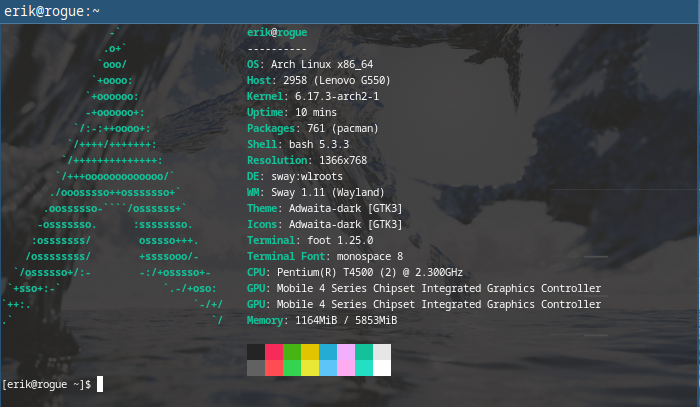Click the dark yellow swatch in top palette row
The width and height of the screenshot is (700, 407).
pos(310,352)
